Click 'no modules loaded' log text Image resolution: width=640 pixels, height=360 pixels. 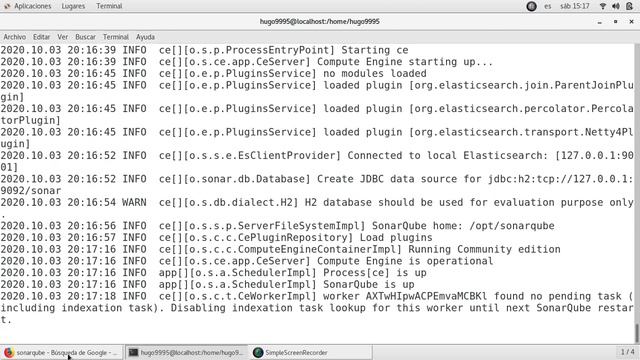(375, 73)
